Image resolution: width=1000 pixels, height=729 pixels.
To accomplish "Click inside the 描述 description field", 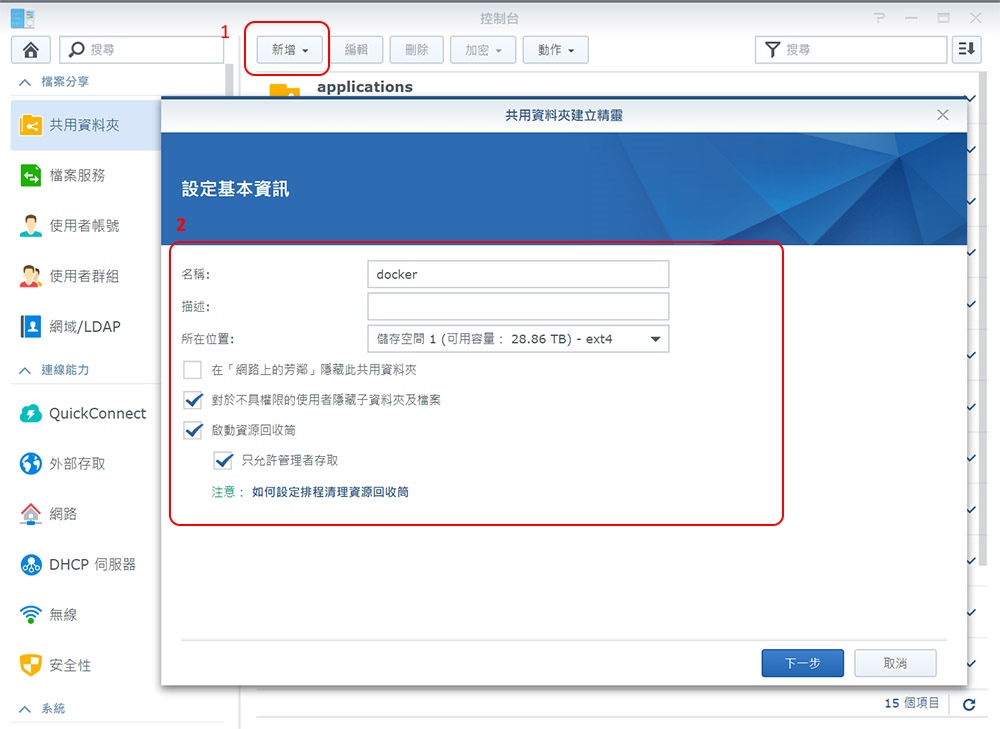I will [x=518, y=306].
